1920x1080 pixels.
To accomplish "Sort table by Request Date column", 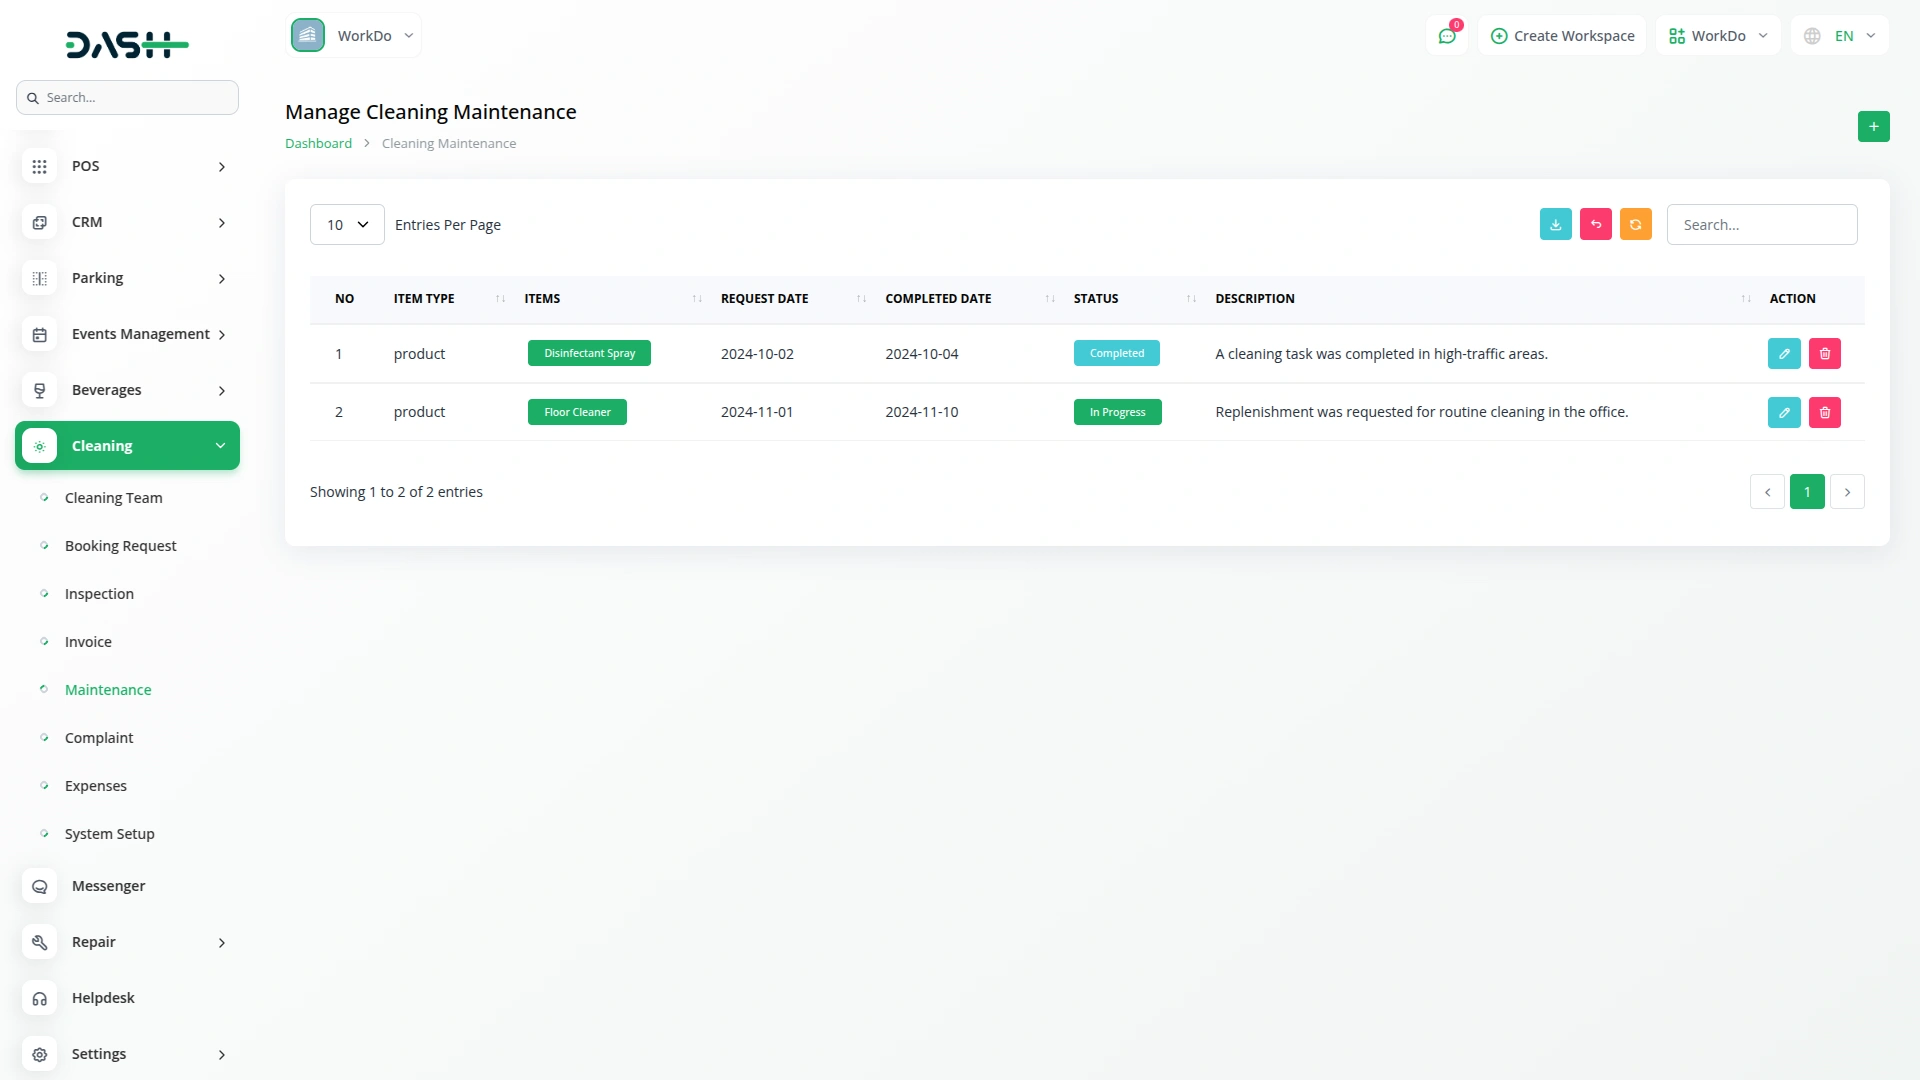I will (x=764, y=299).
